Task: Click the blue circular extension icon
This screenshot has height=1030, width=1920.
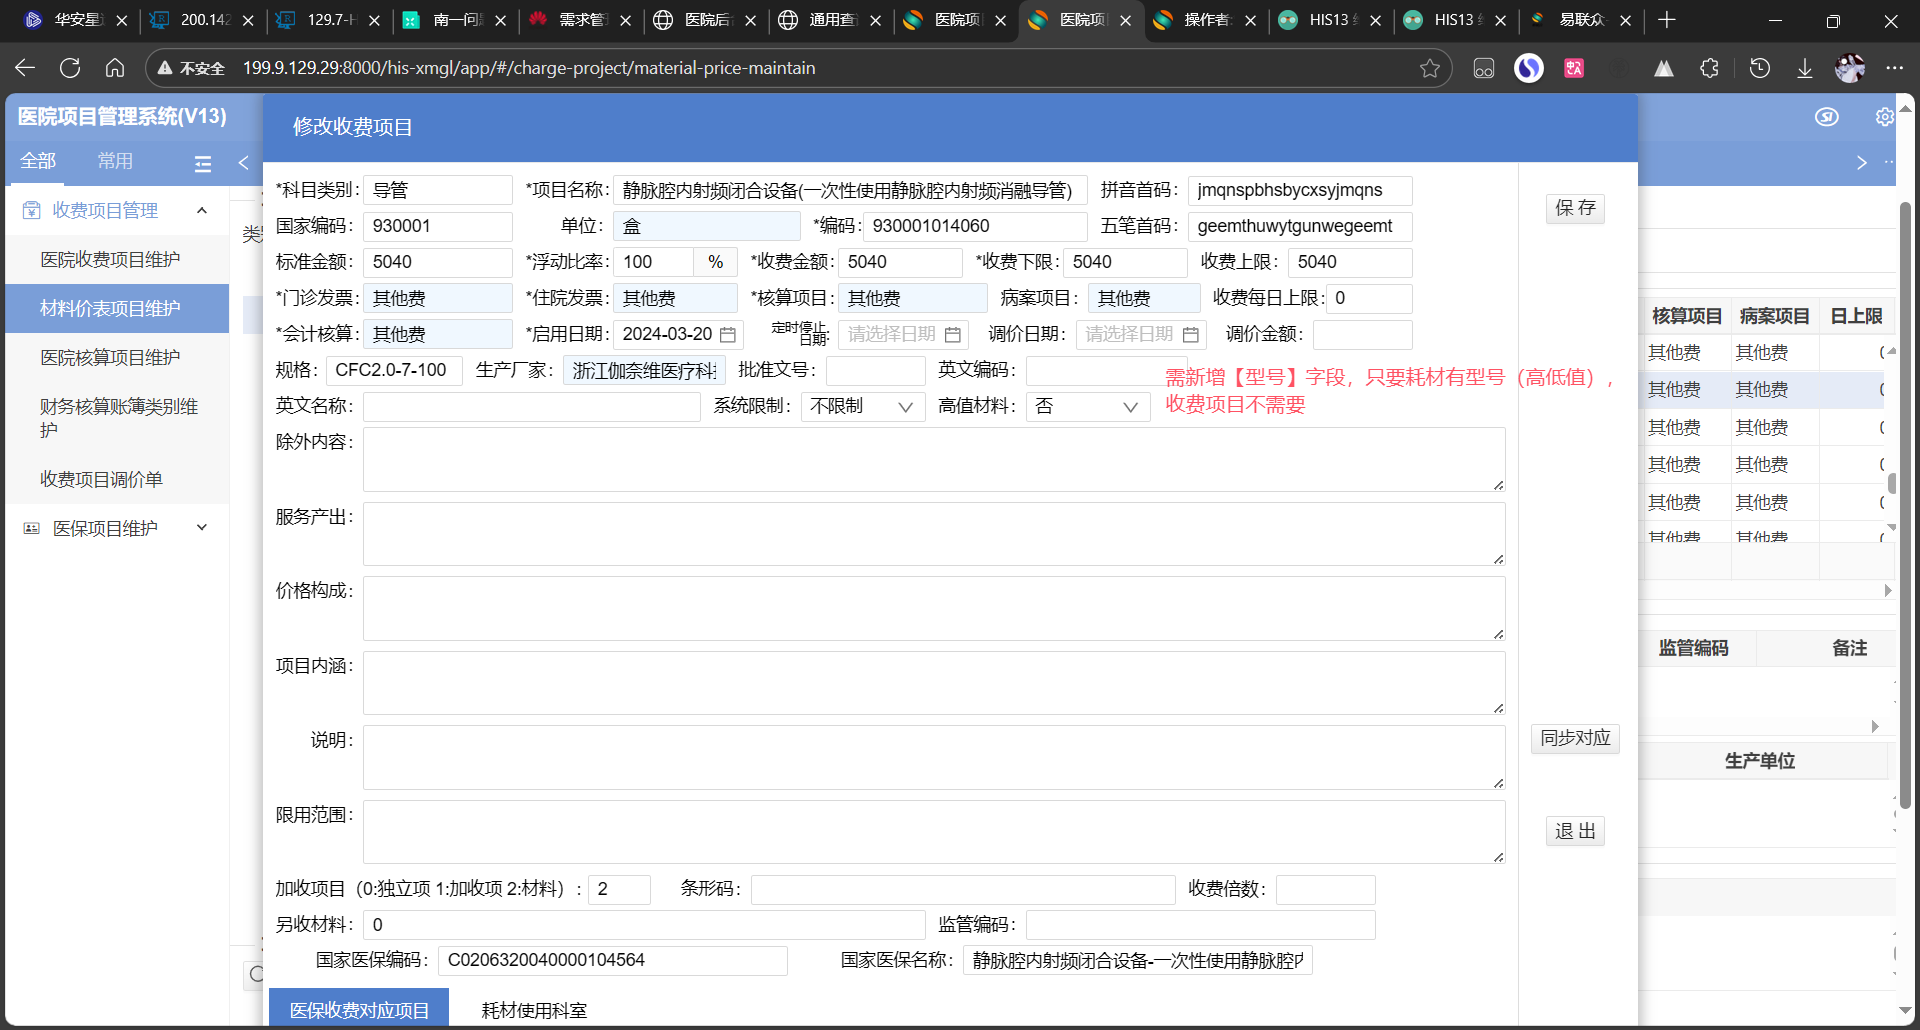Action: coord(1529,68)
